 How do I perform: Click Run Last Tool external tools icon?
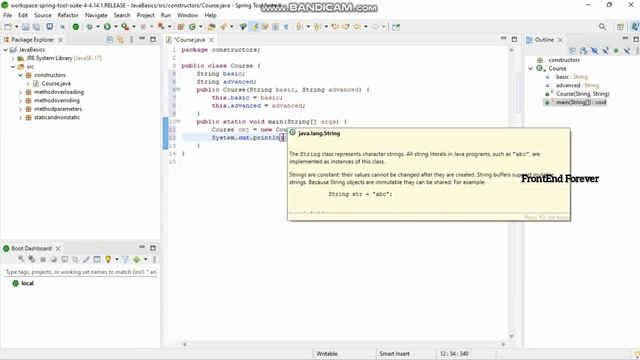click(125, 27)
